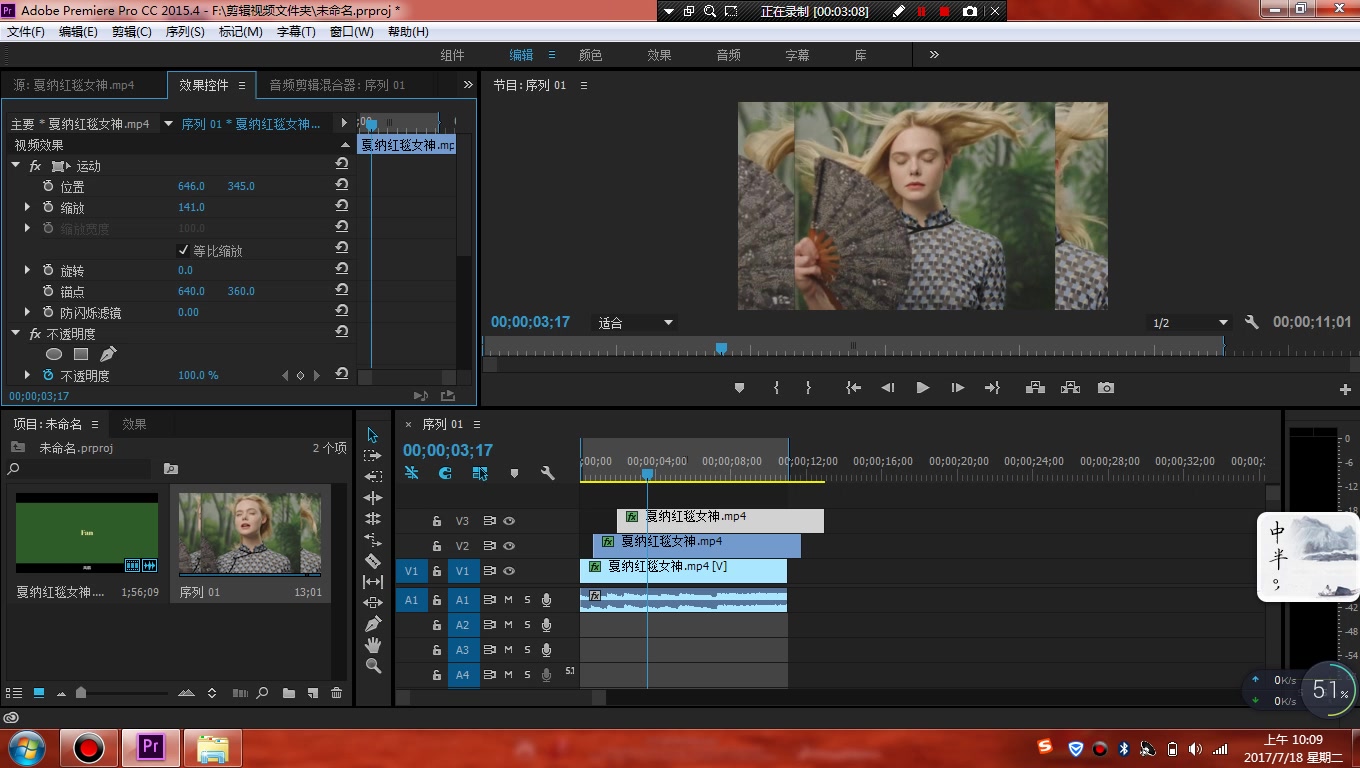Click the Lift button in Program monitor

tap(1035, 388)
